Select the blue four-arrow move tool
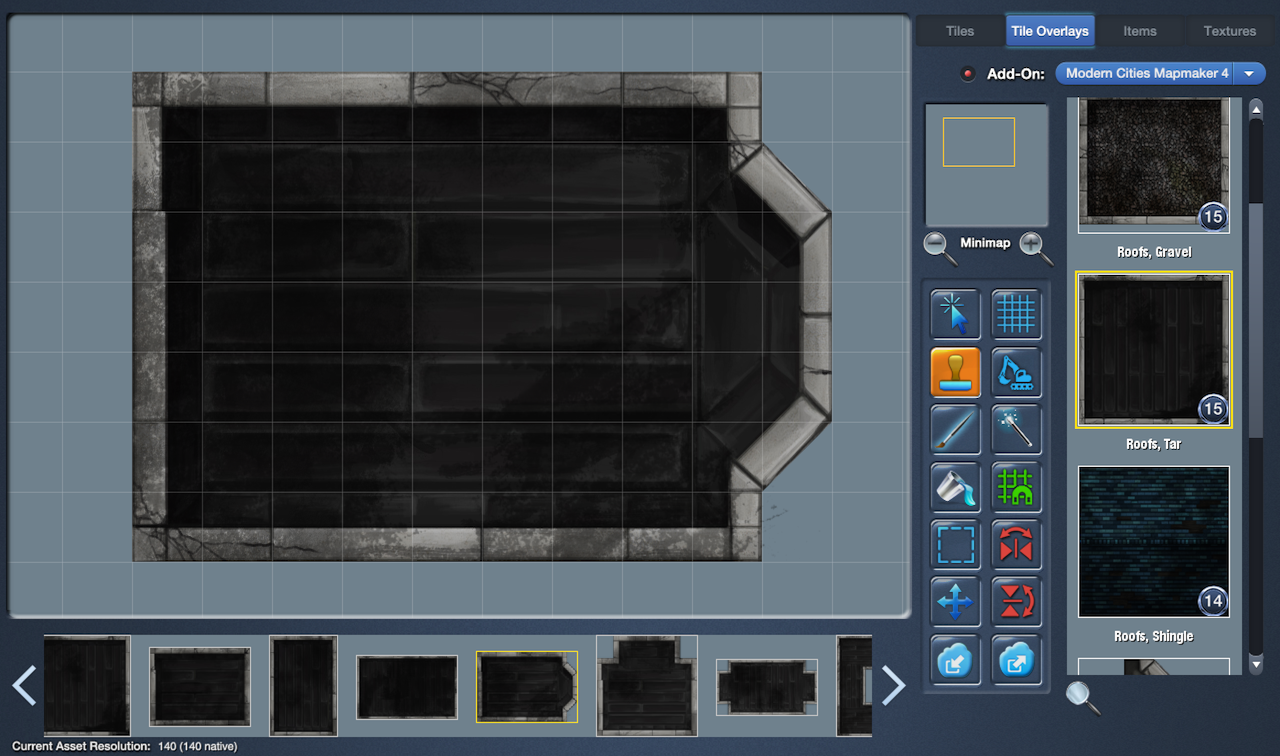1280x756 pixels. tap(955, 602)
